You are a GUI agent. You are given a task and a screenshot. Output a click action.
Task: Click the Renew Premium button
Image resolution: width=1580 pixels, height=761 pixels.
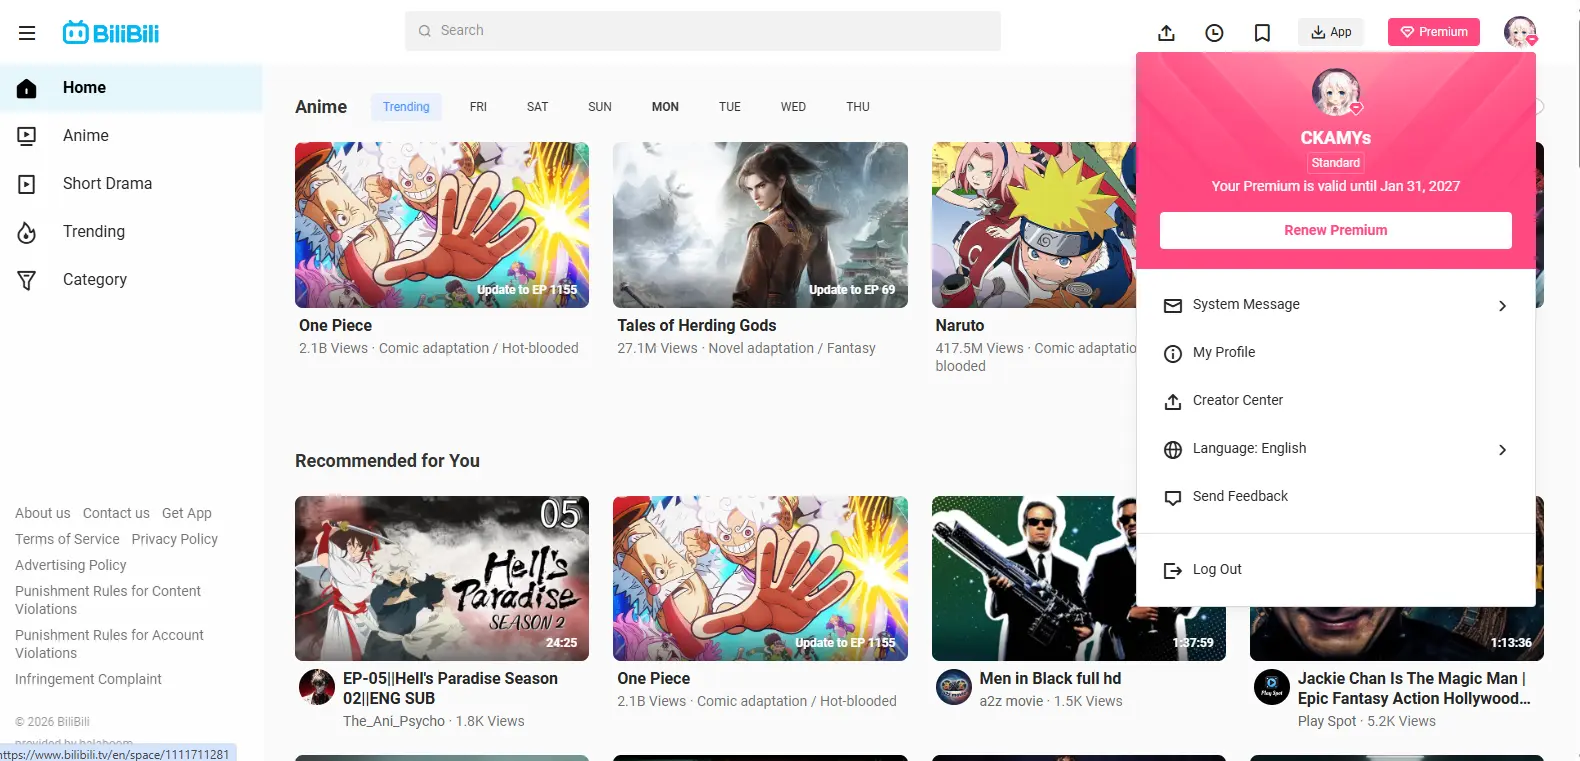(x=1336, y=230)
